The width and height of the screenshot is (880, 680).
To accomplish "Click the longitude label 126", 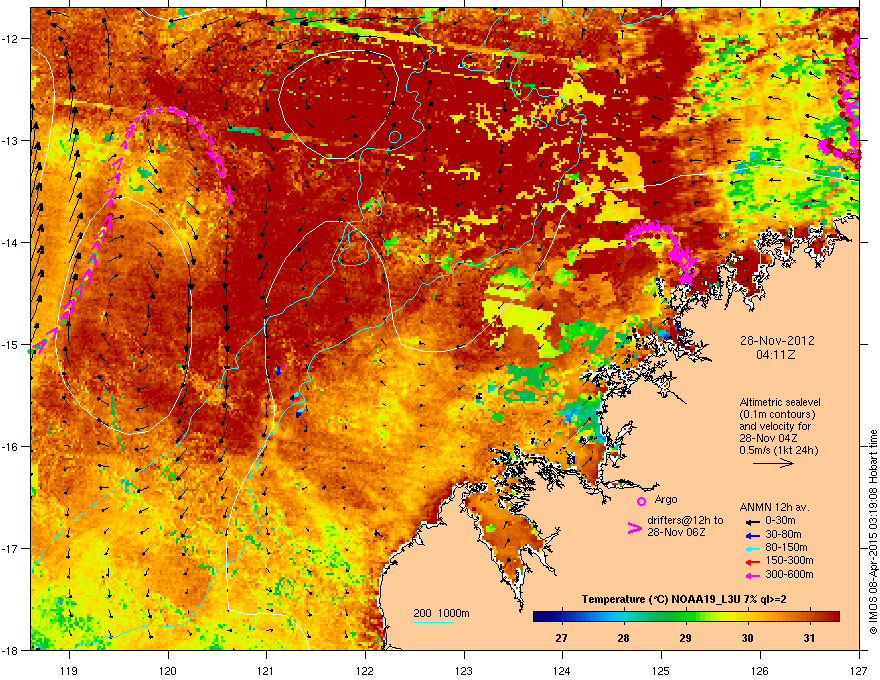I will pyautogui.click(x=760, y=670).
